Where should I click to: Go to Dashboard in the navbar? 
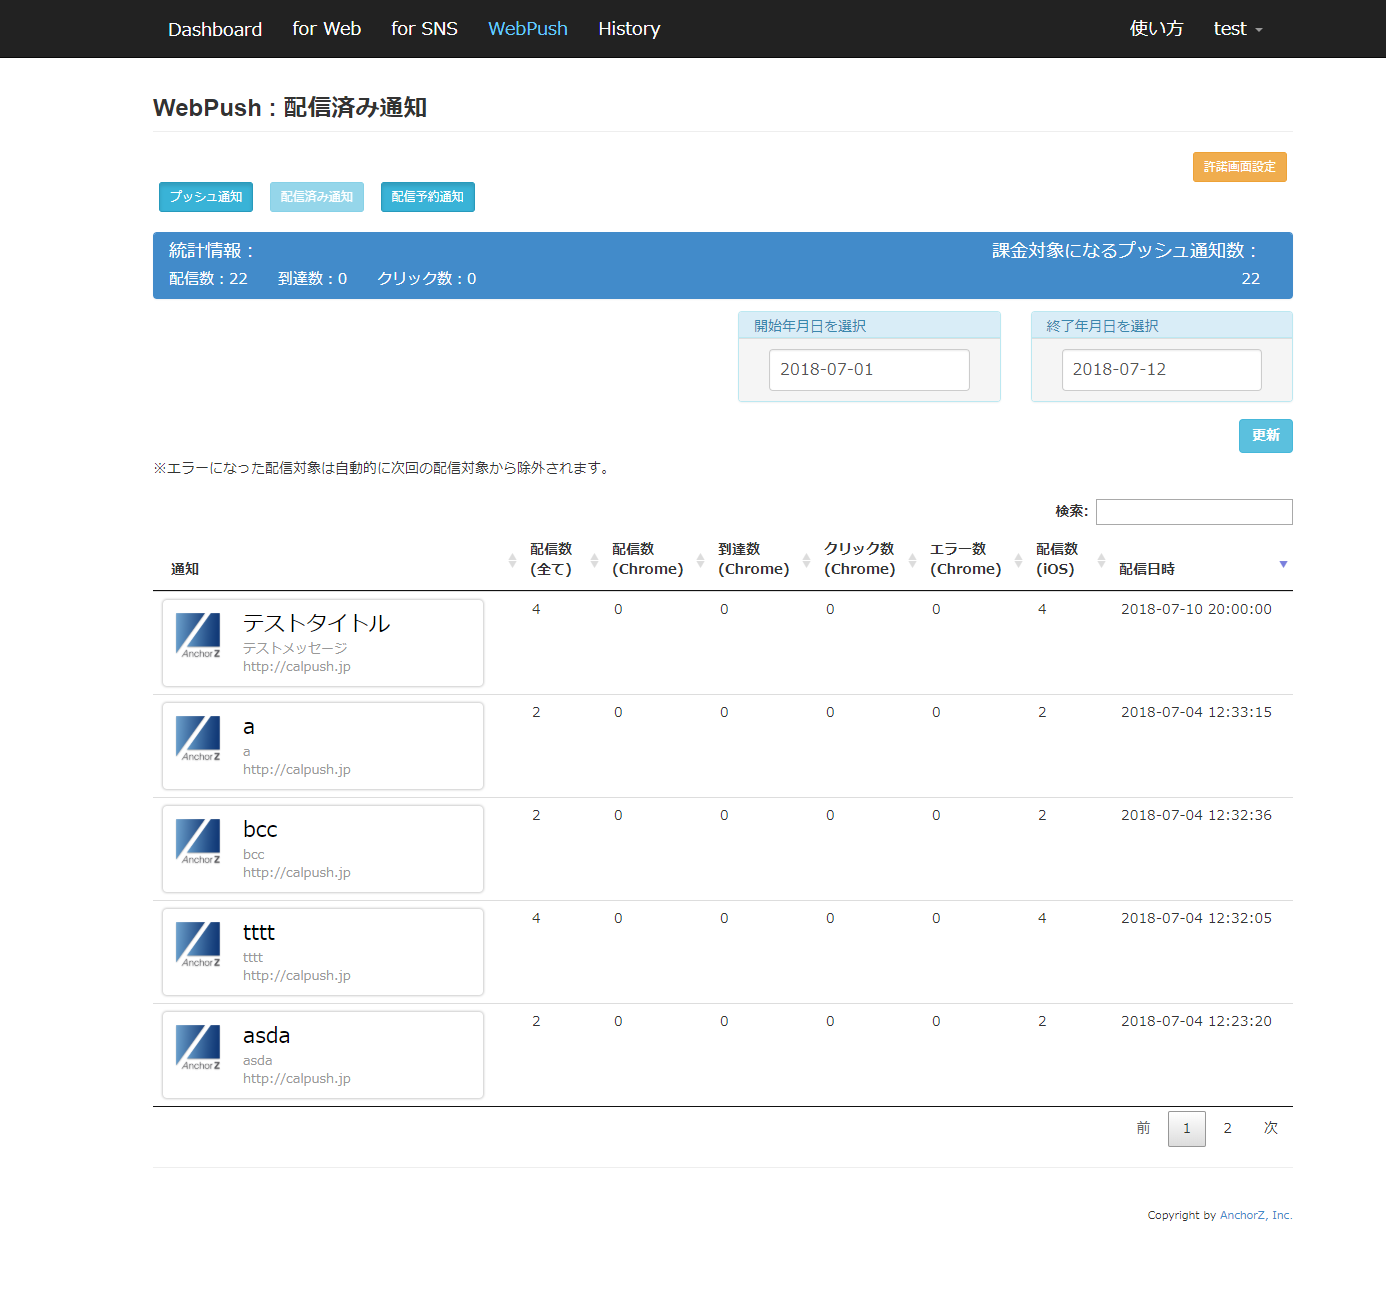[215, 29]
